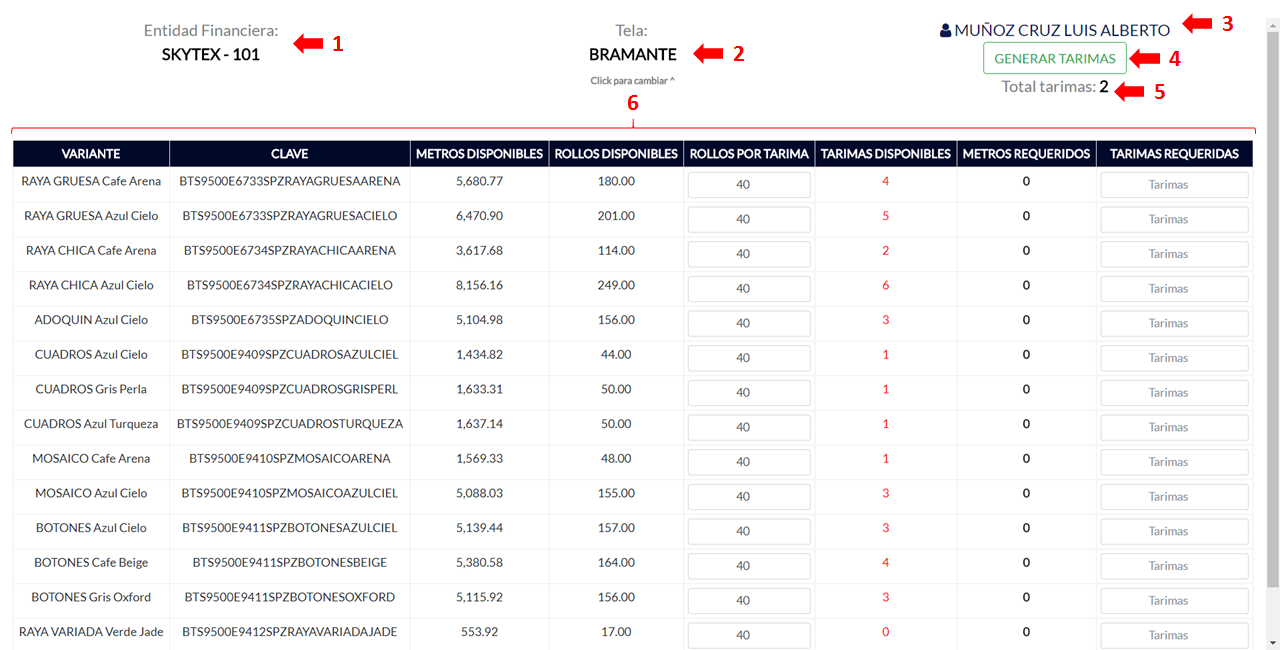This screenshot has height=650, width=1280.
Task: Focus Rollos por tarima field for RAYA CHICA Azul Cielo
Action: click(x=749, y=288)
